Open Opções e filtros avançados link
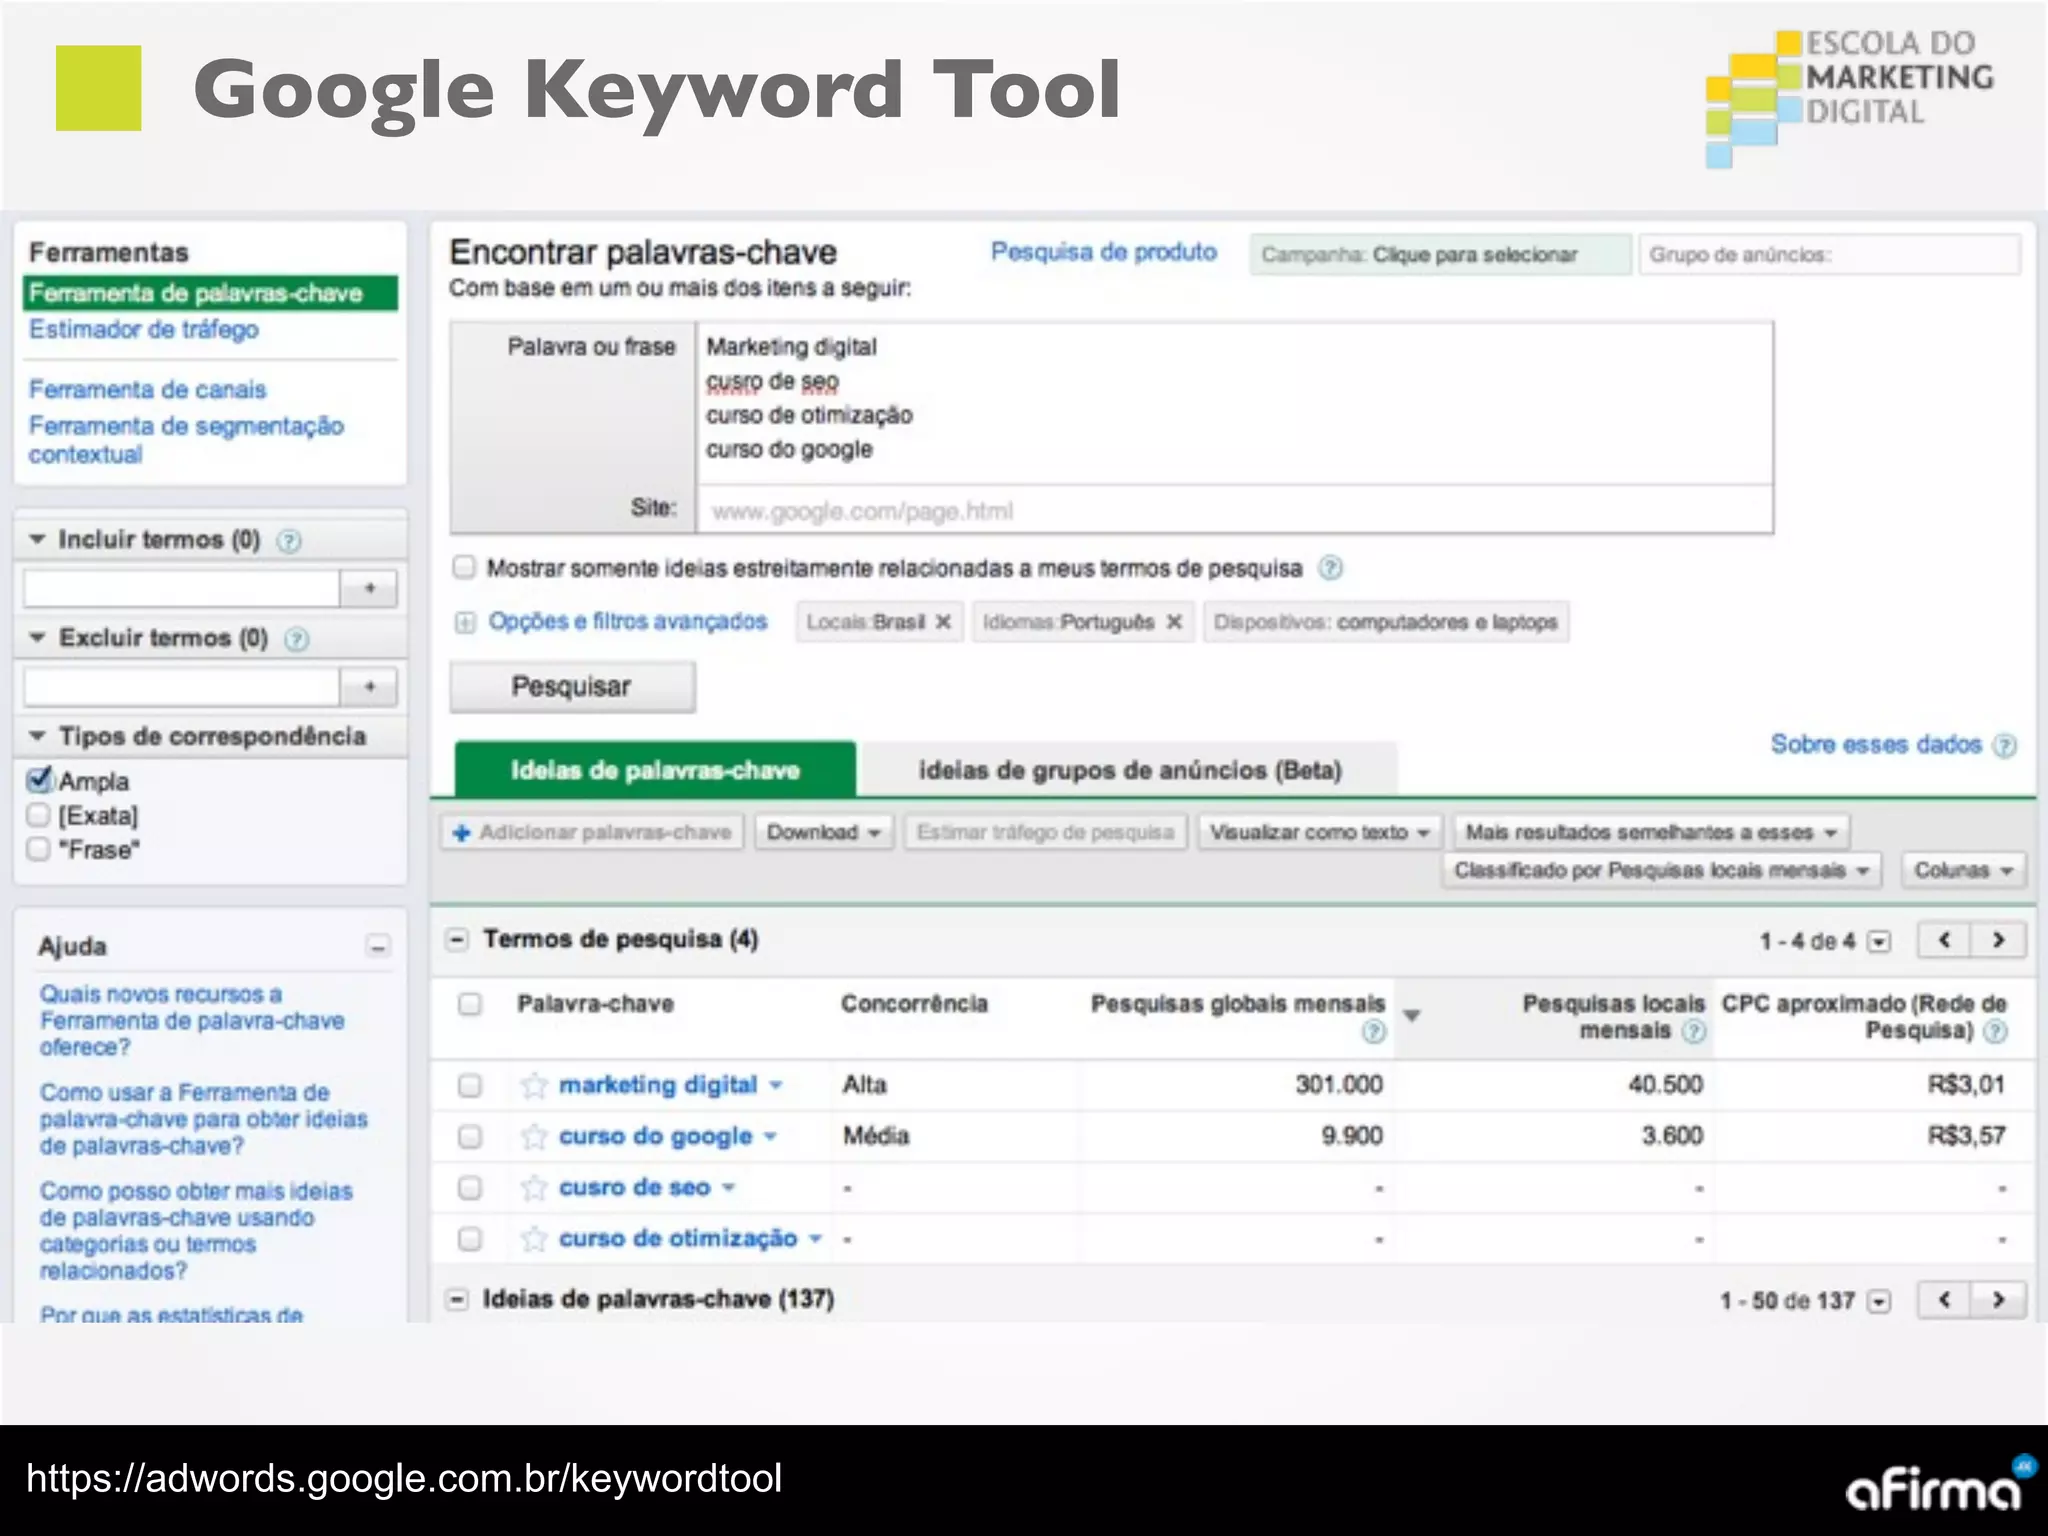Screen dimensions: 2048x1536 627,621
